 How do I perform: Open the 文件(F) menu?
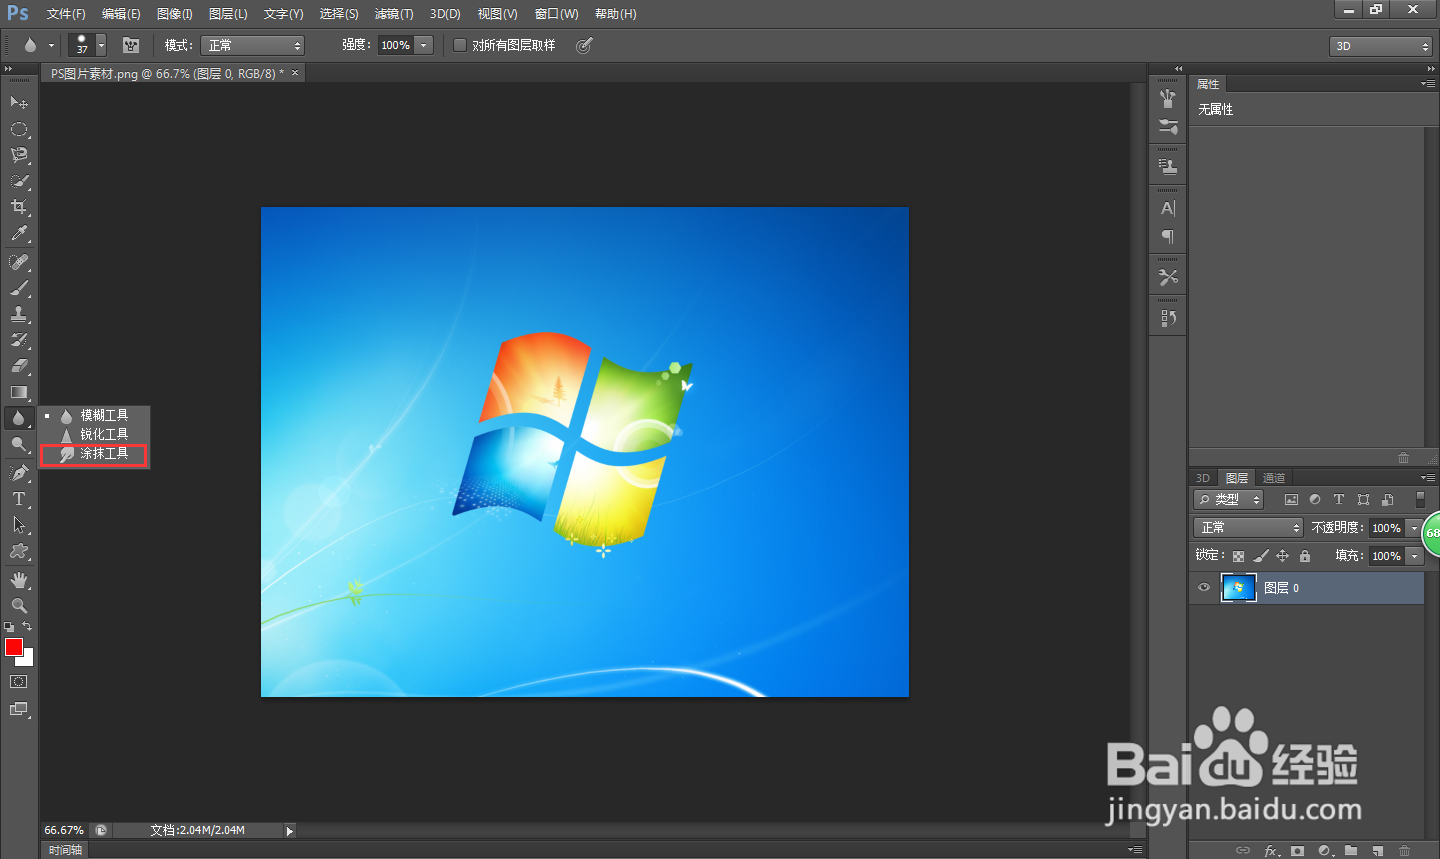(66, 14)
